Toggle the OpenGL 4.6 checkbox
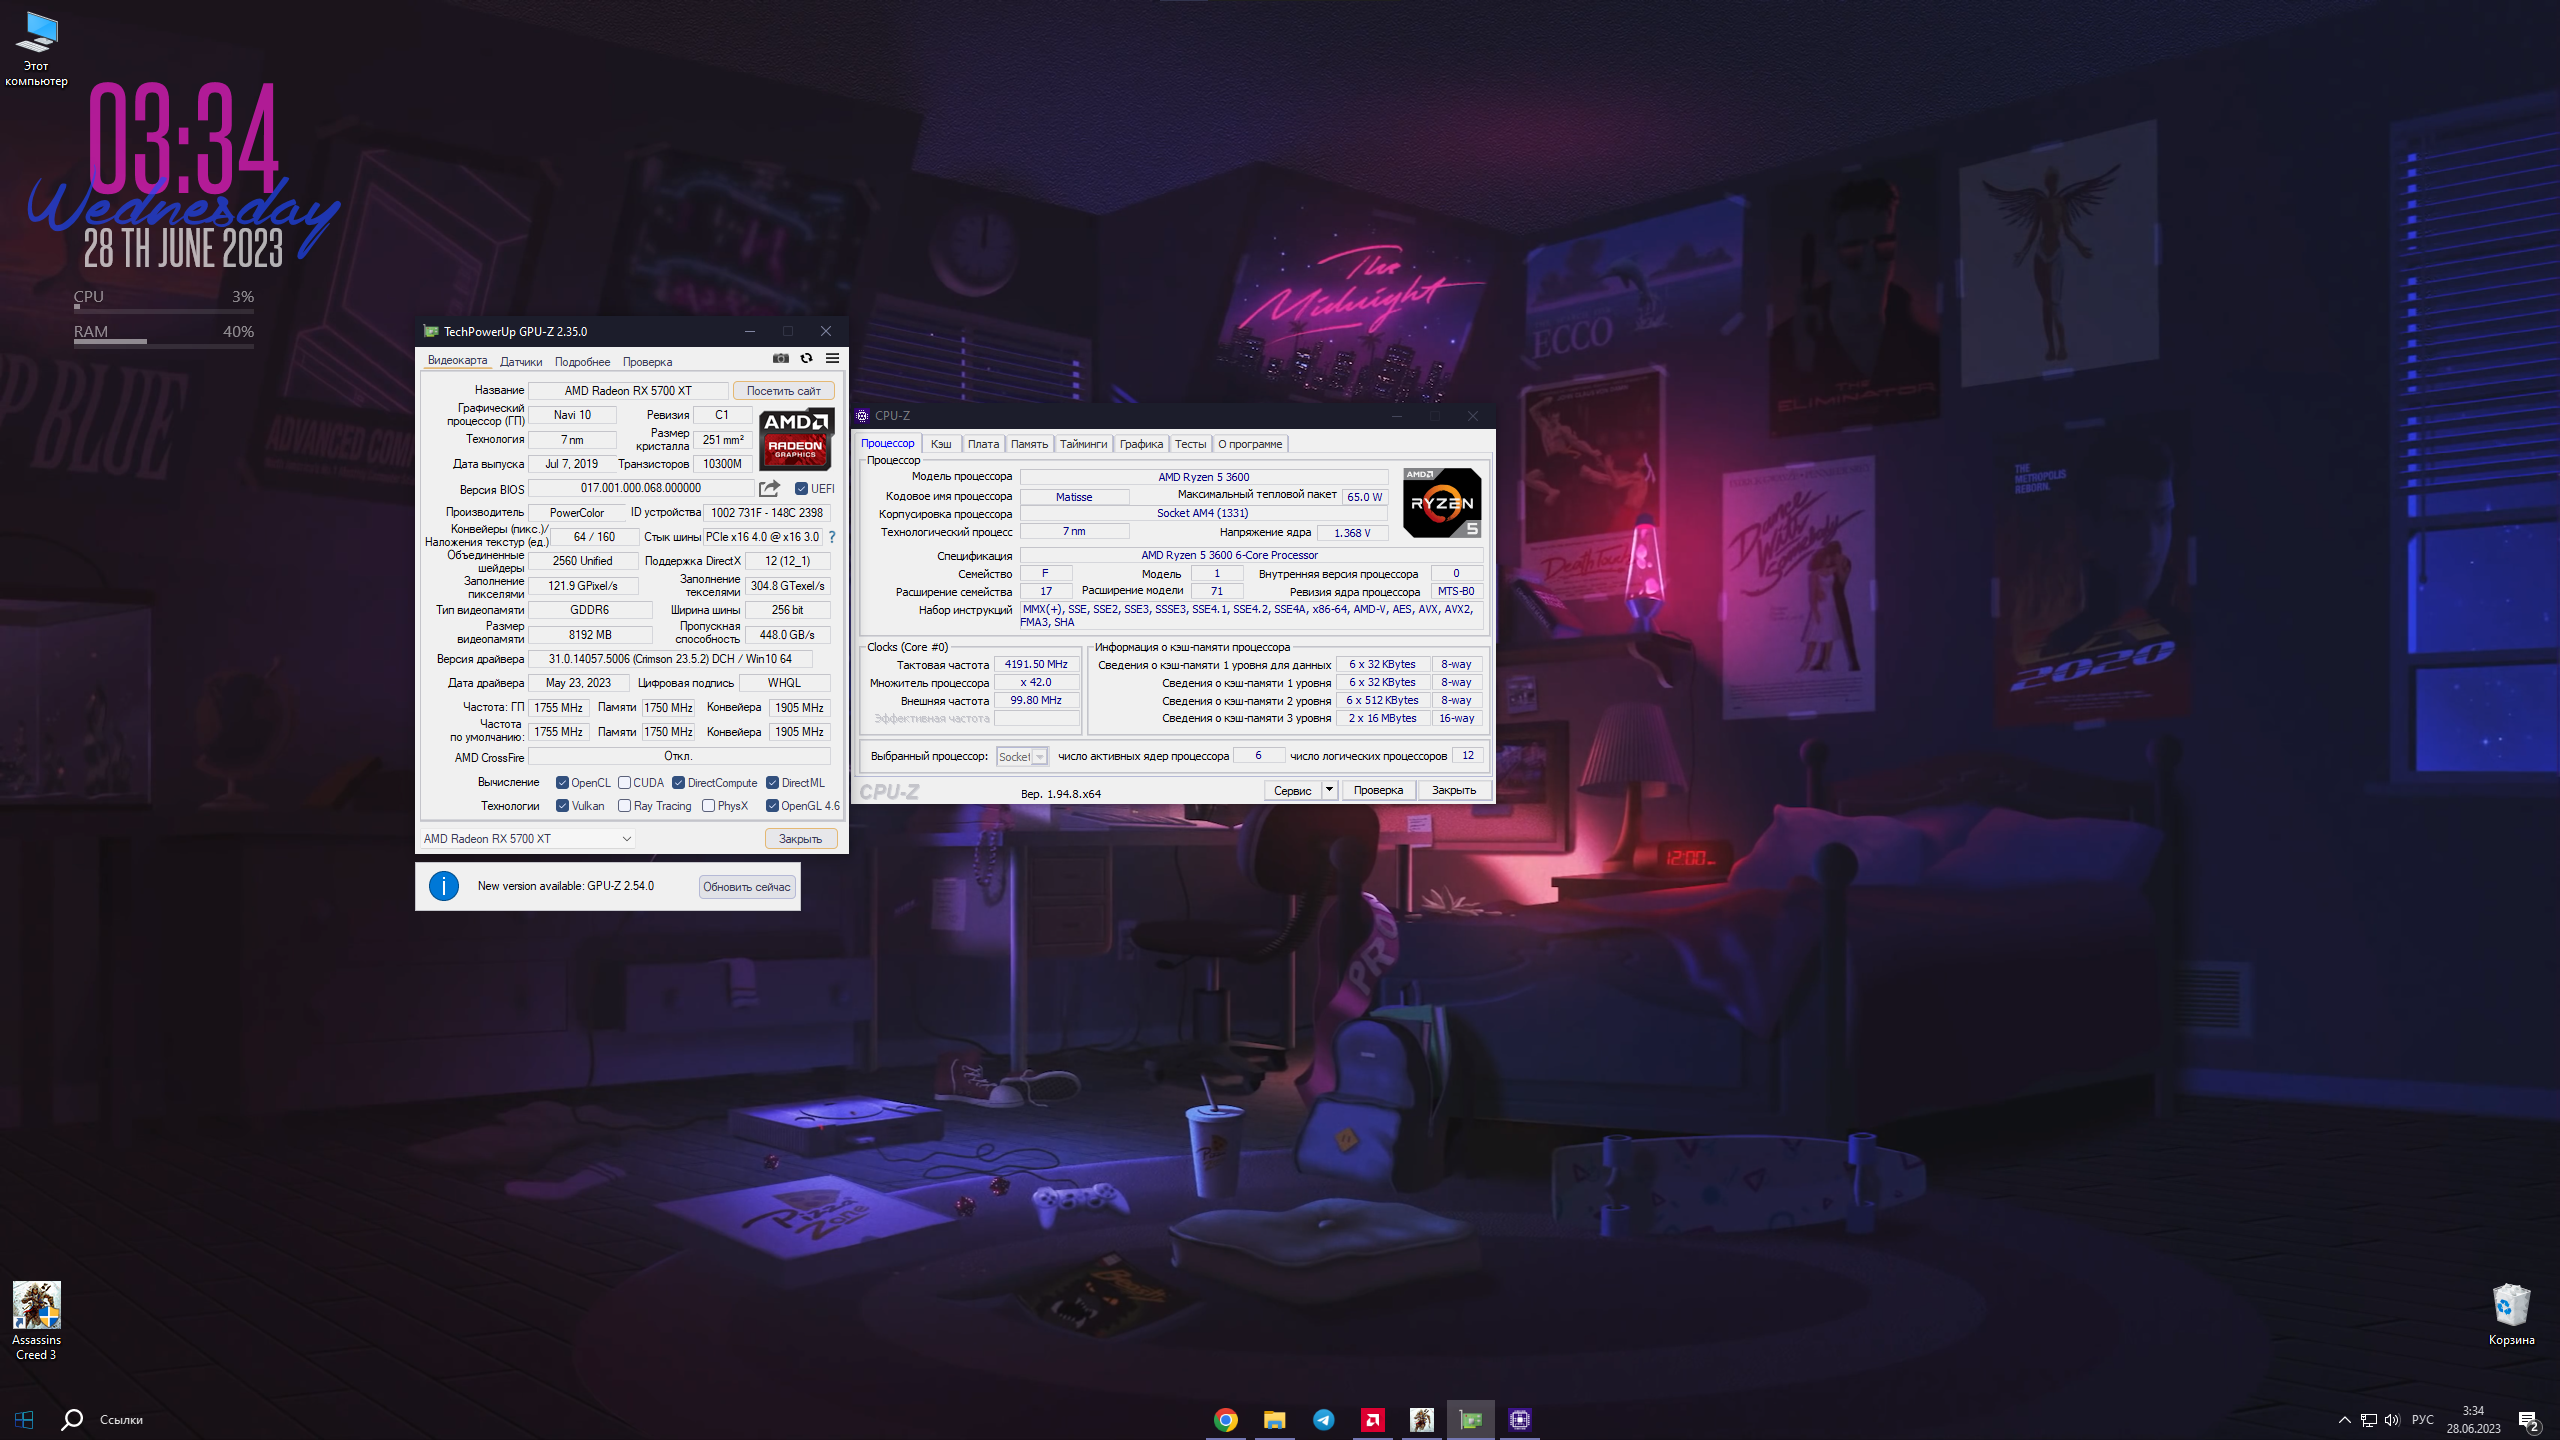2560x1440 pixels. (772, 806)
